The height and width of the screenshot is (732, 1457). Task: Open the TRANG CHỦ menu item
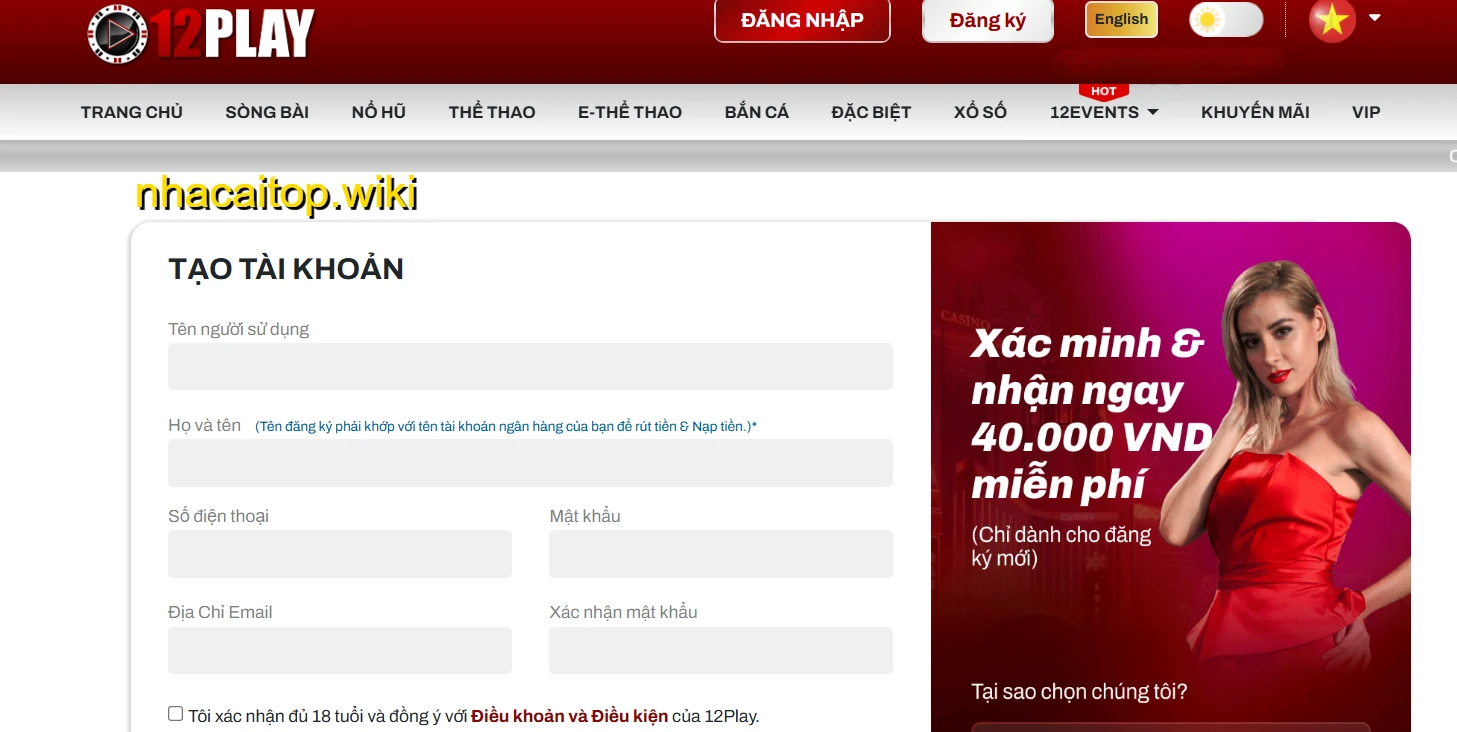[132, 112]
